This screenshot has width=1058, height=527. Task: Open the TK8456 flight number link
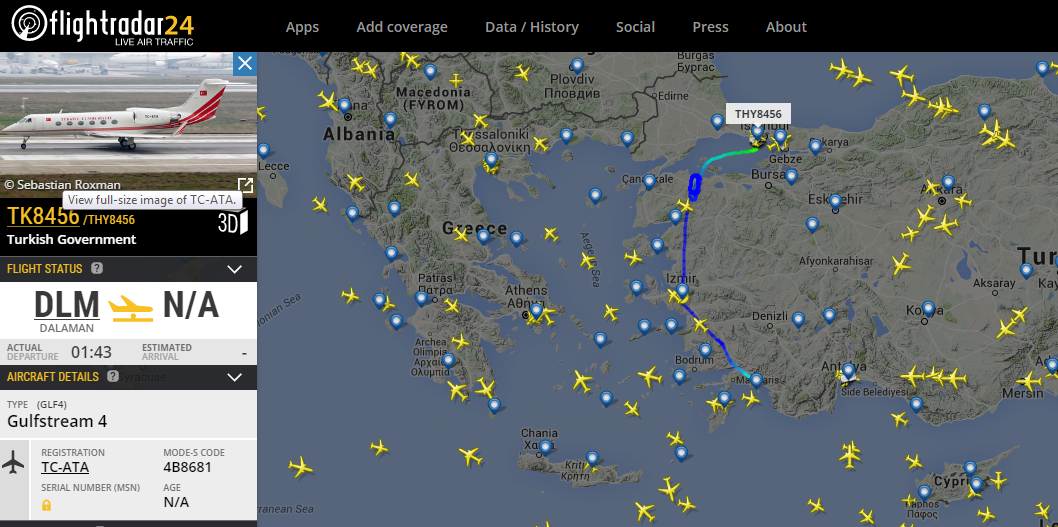(x=43, y=217)
